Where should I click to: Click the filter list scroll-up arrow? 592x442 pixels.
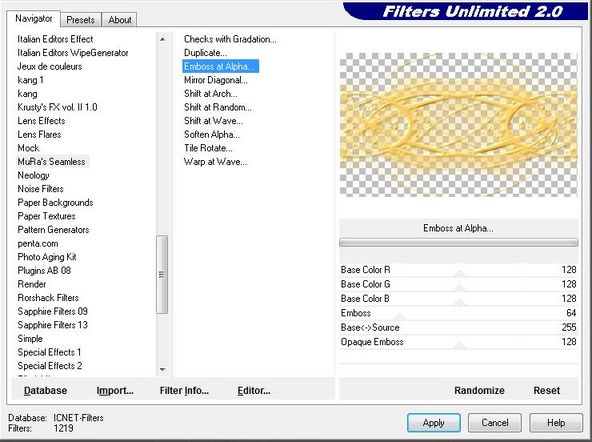coord(162,39)
